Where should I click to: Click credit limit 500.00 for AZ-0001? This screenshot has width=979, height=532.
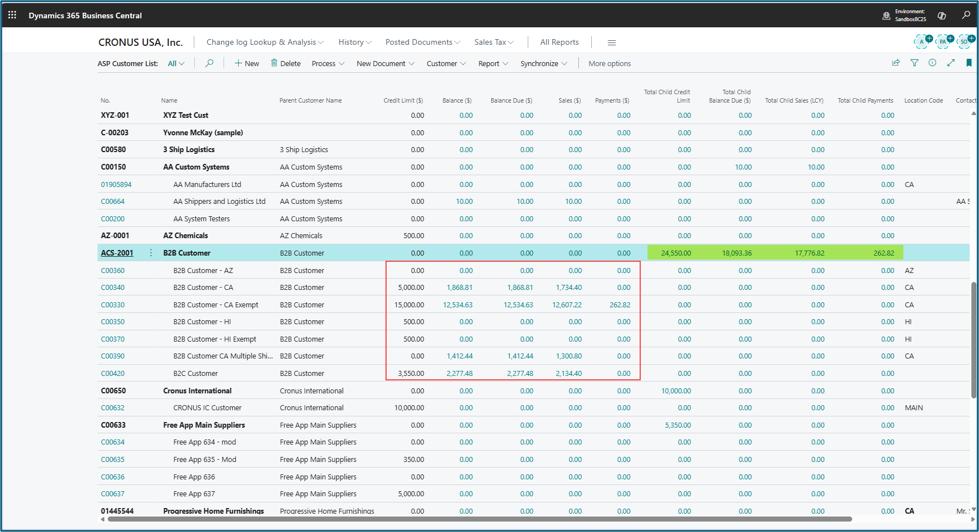point(413,236)
